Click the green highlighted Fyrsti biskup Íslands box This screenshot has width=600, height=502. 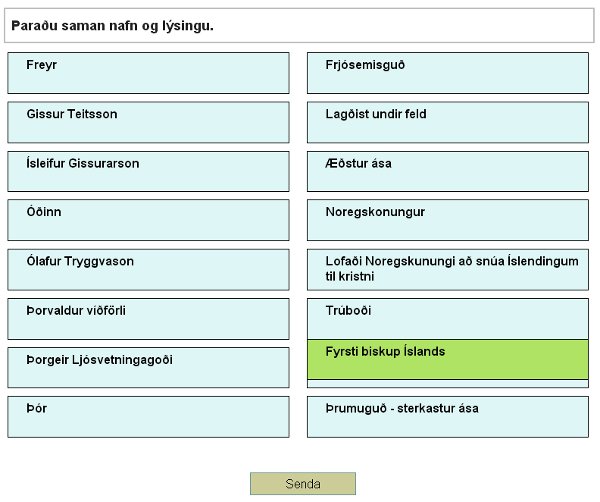pos(448,359)
